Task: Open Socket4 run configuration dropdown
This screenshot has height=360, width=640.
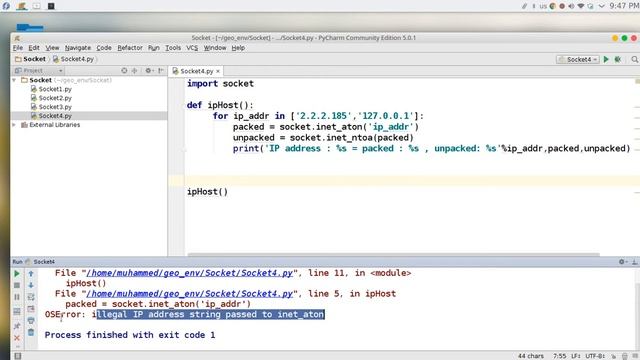Action: (578, 59)
